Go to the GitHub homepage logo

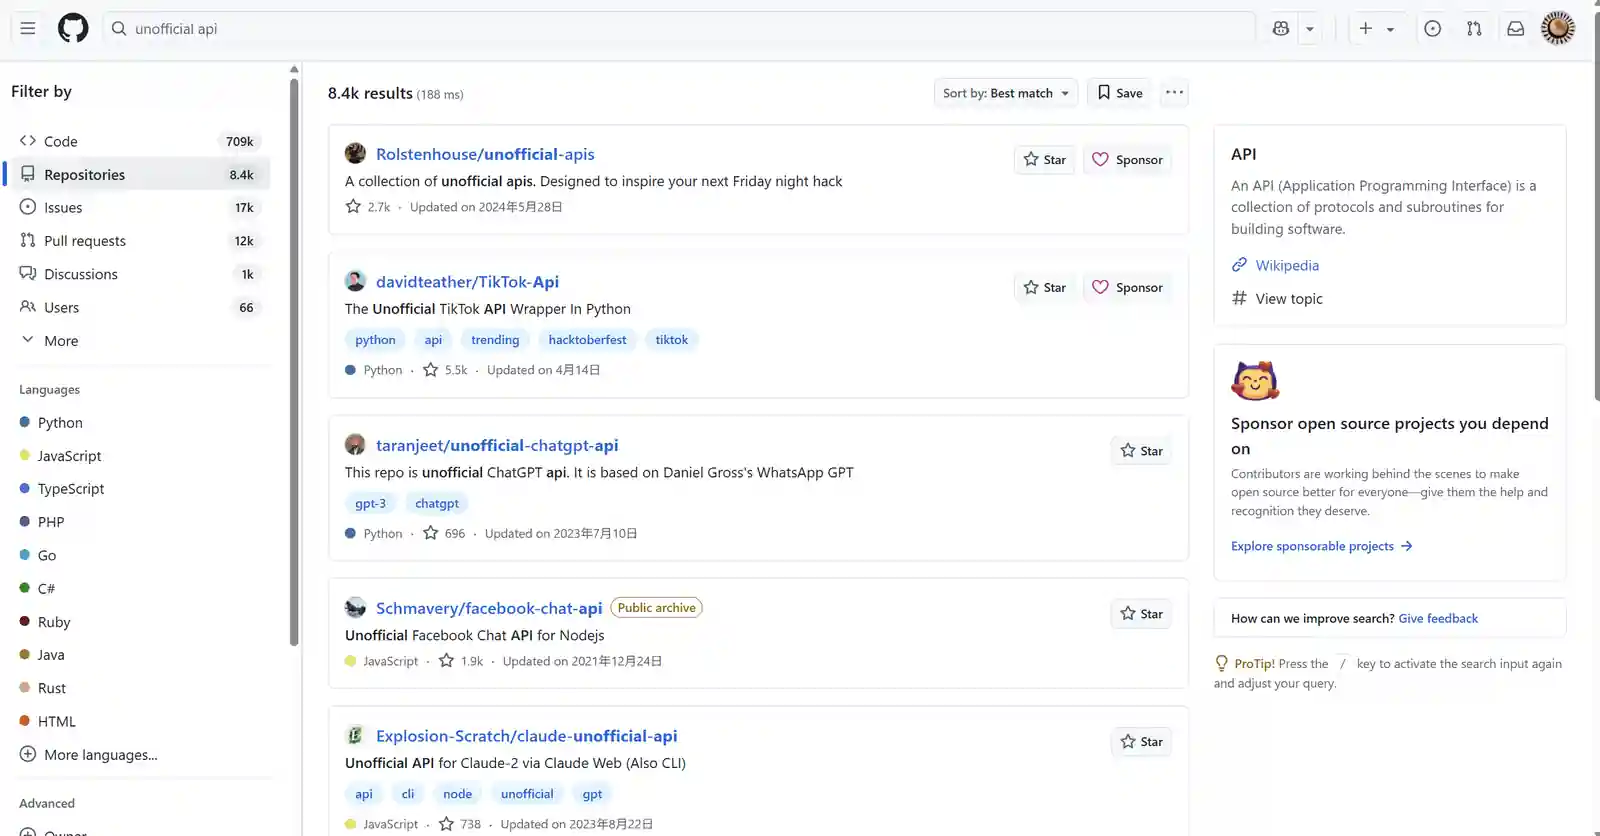[x=73, y=28]
